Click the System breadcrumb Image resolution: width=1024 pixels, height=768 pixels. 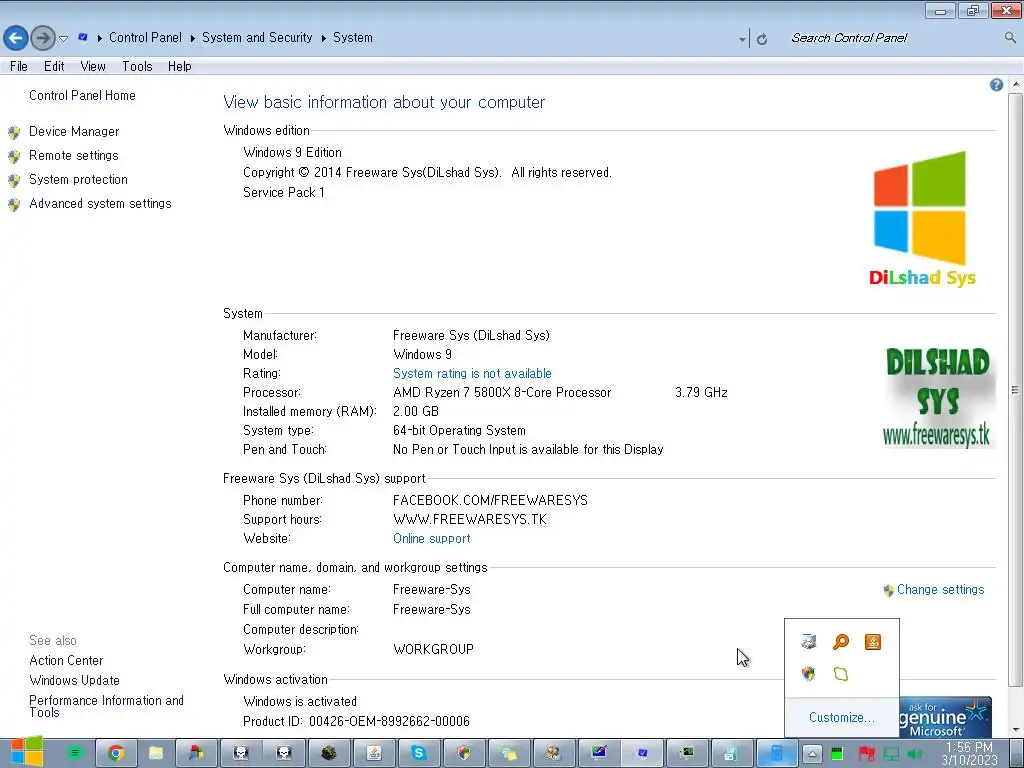pyautogui.click(x=353, y=38)
